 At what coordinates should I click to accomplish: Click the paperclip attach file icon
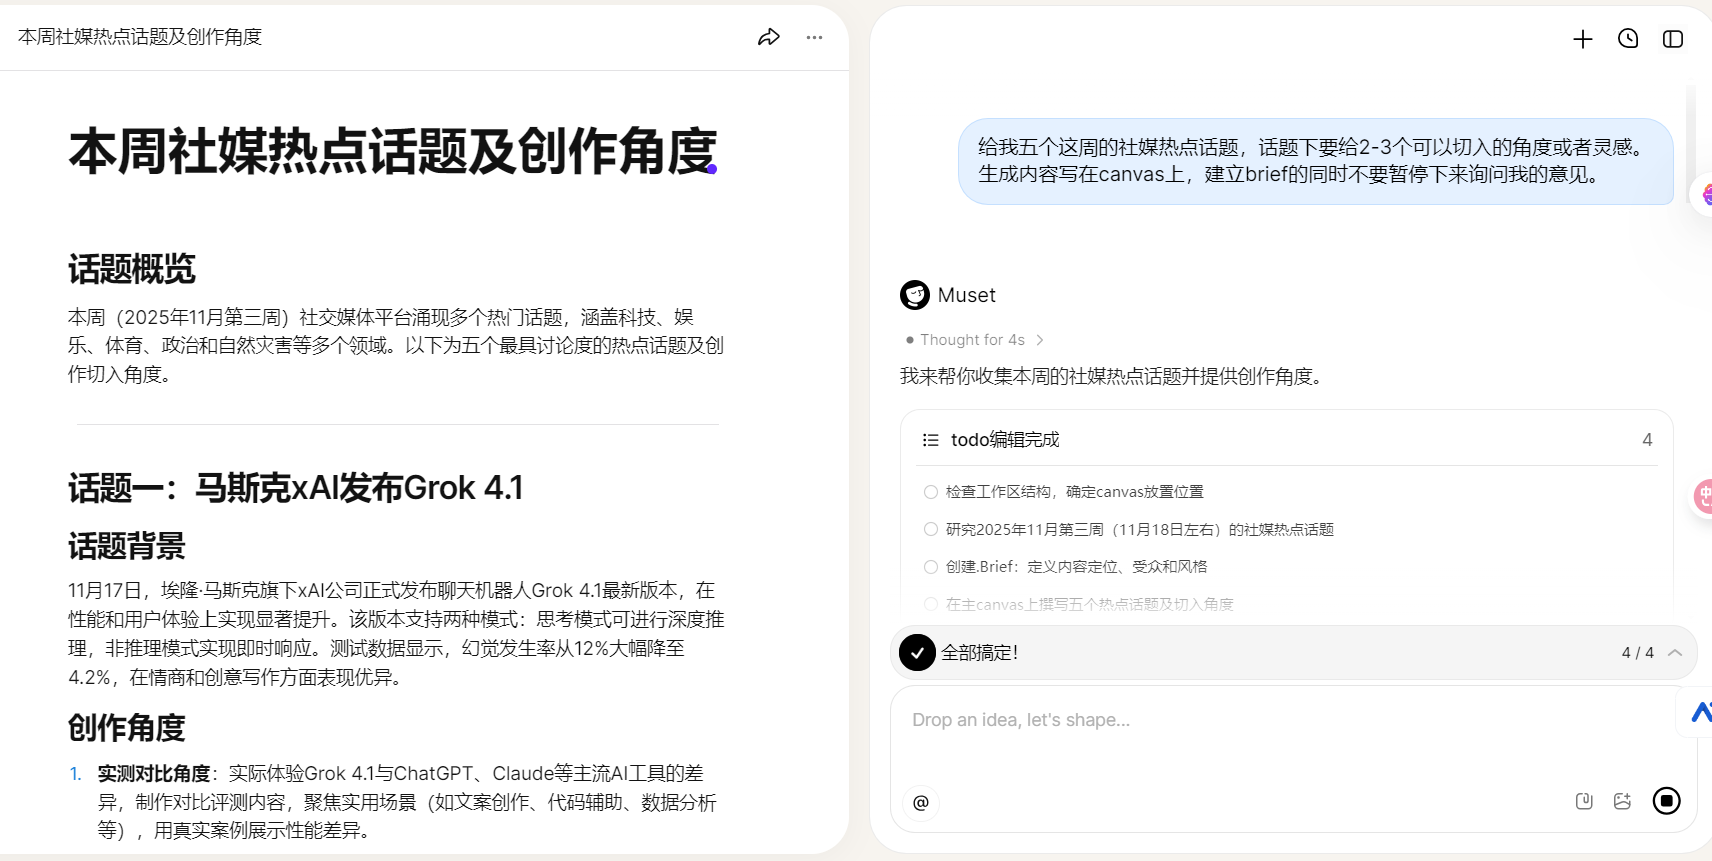point(1584,801)
